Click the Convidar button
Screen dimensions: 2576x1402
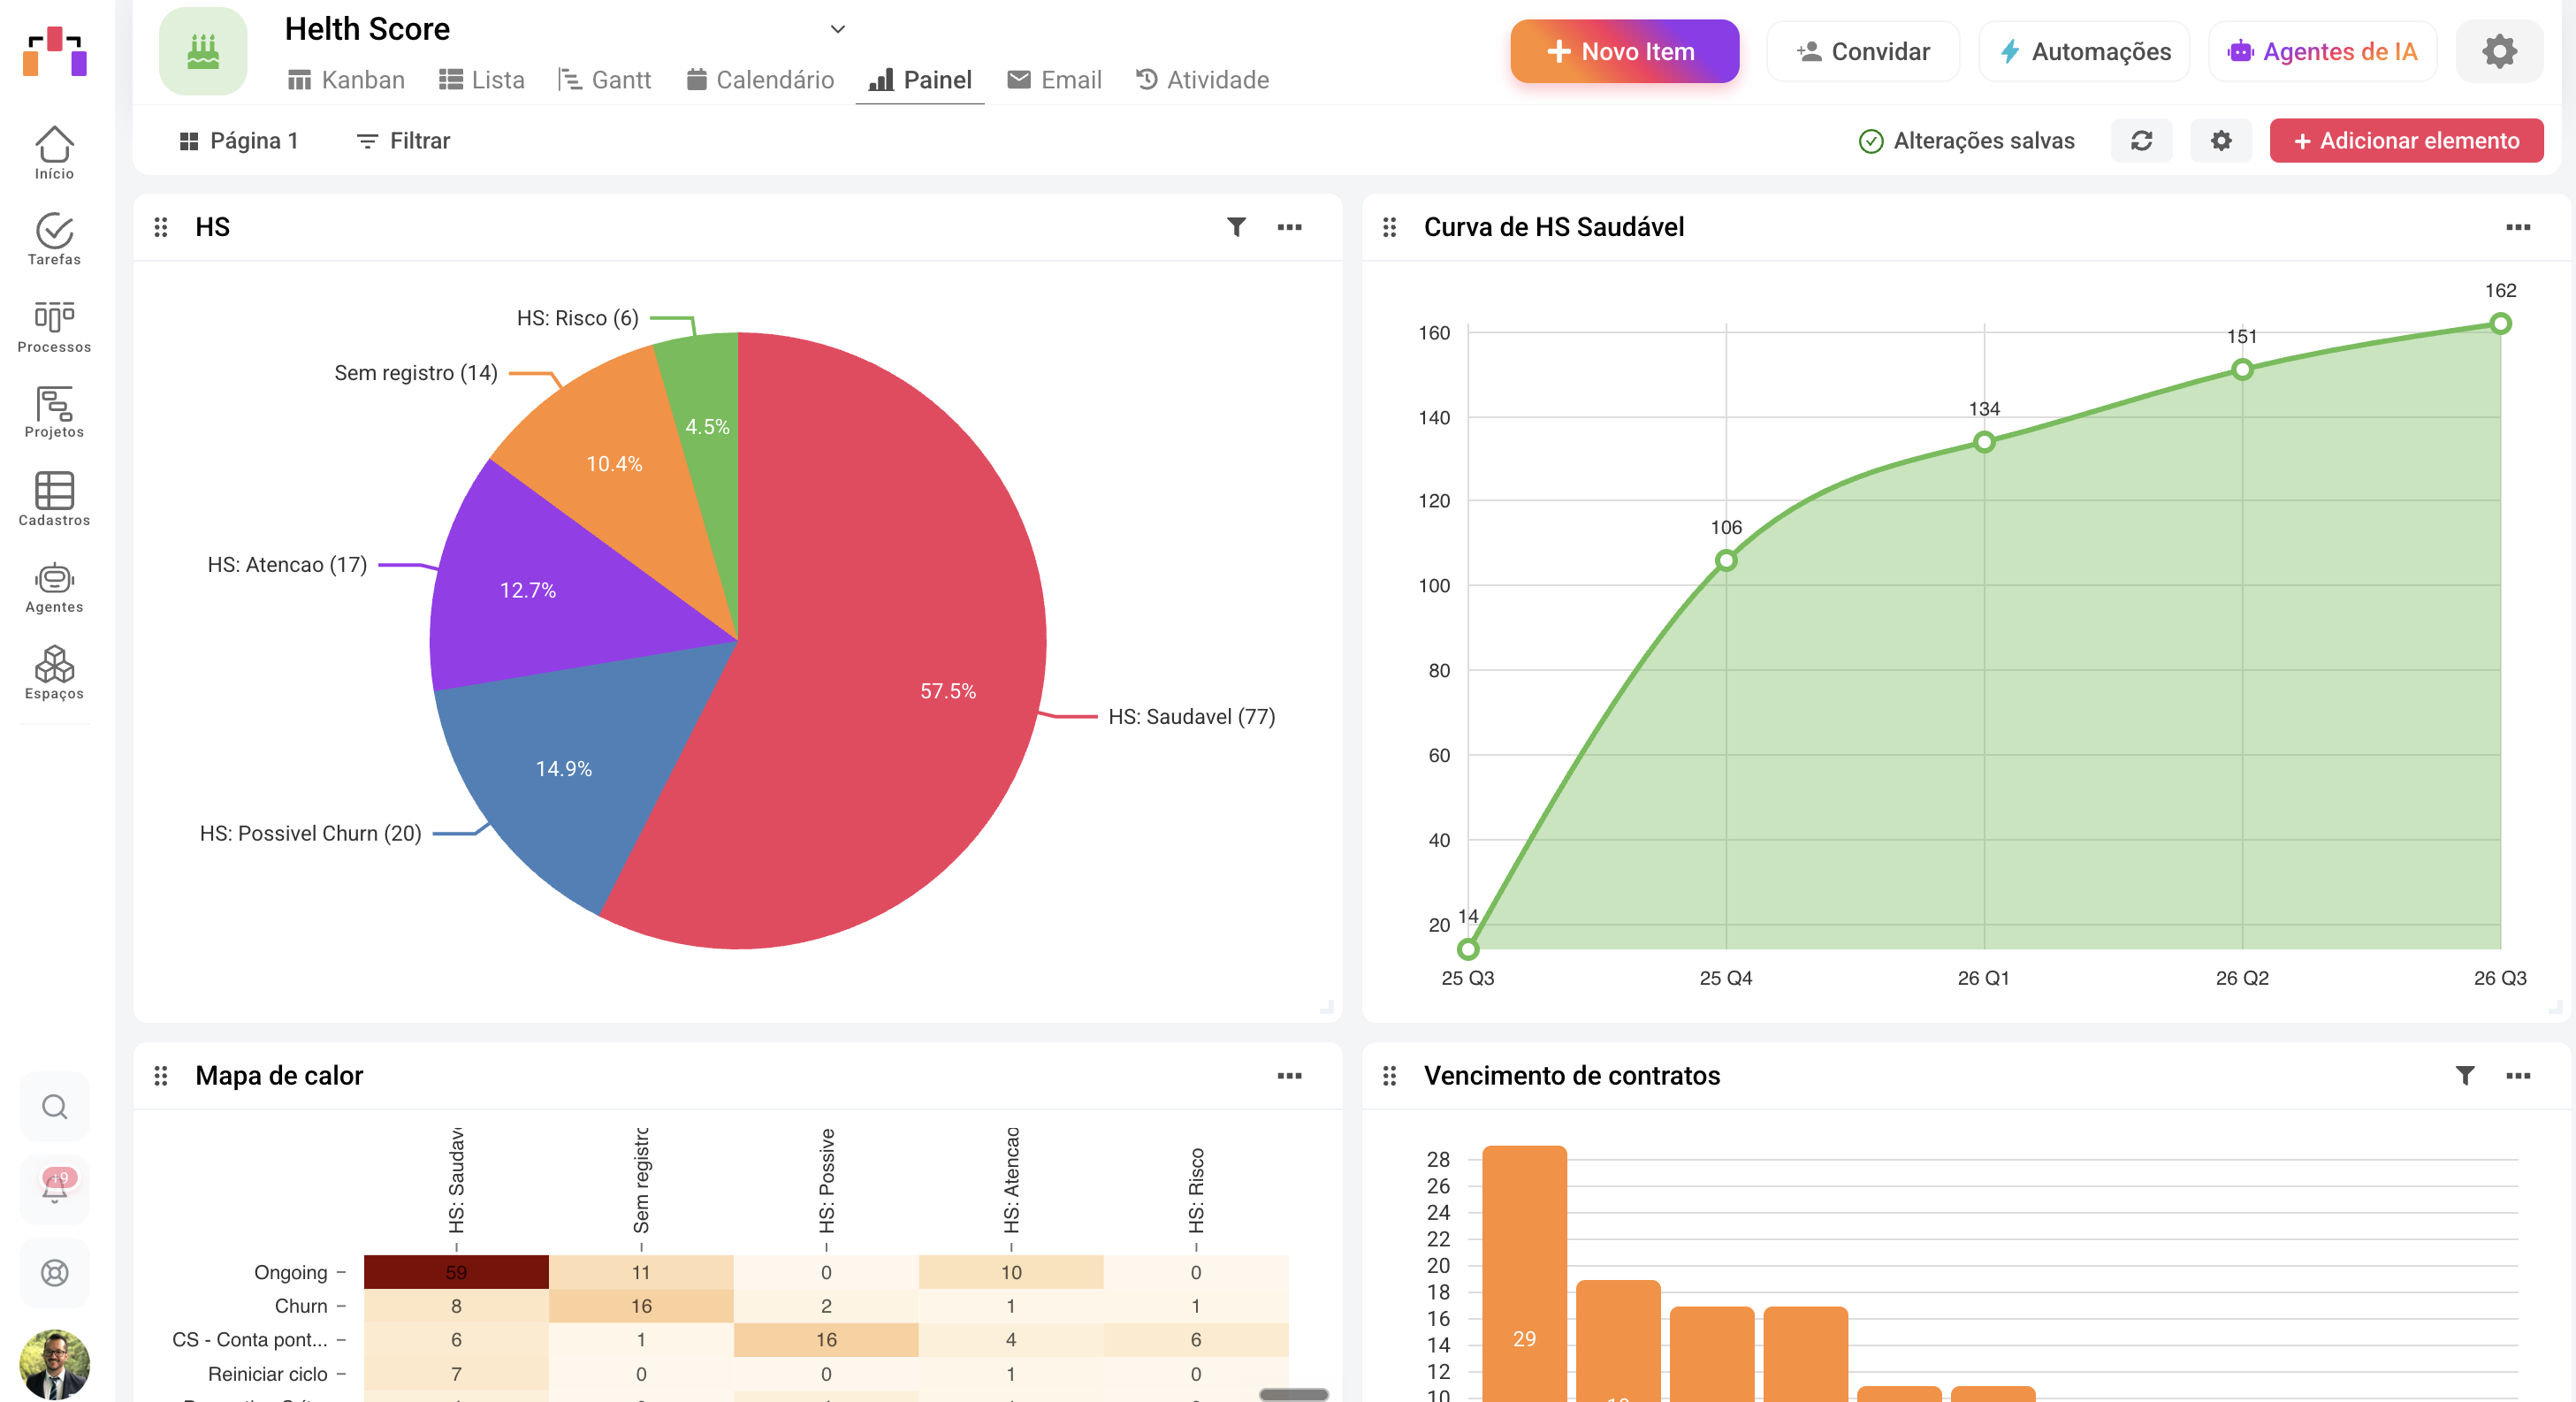click(x=1863, y=51)
